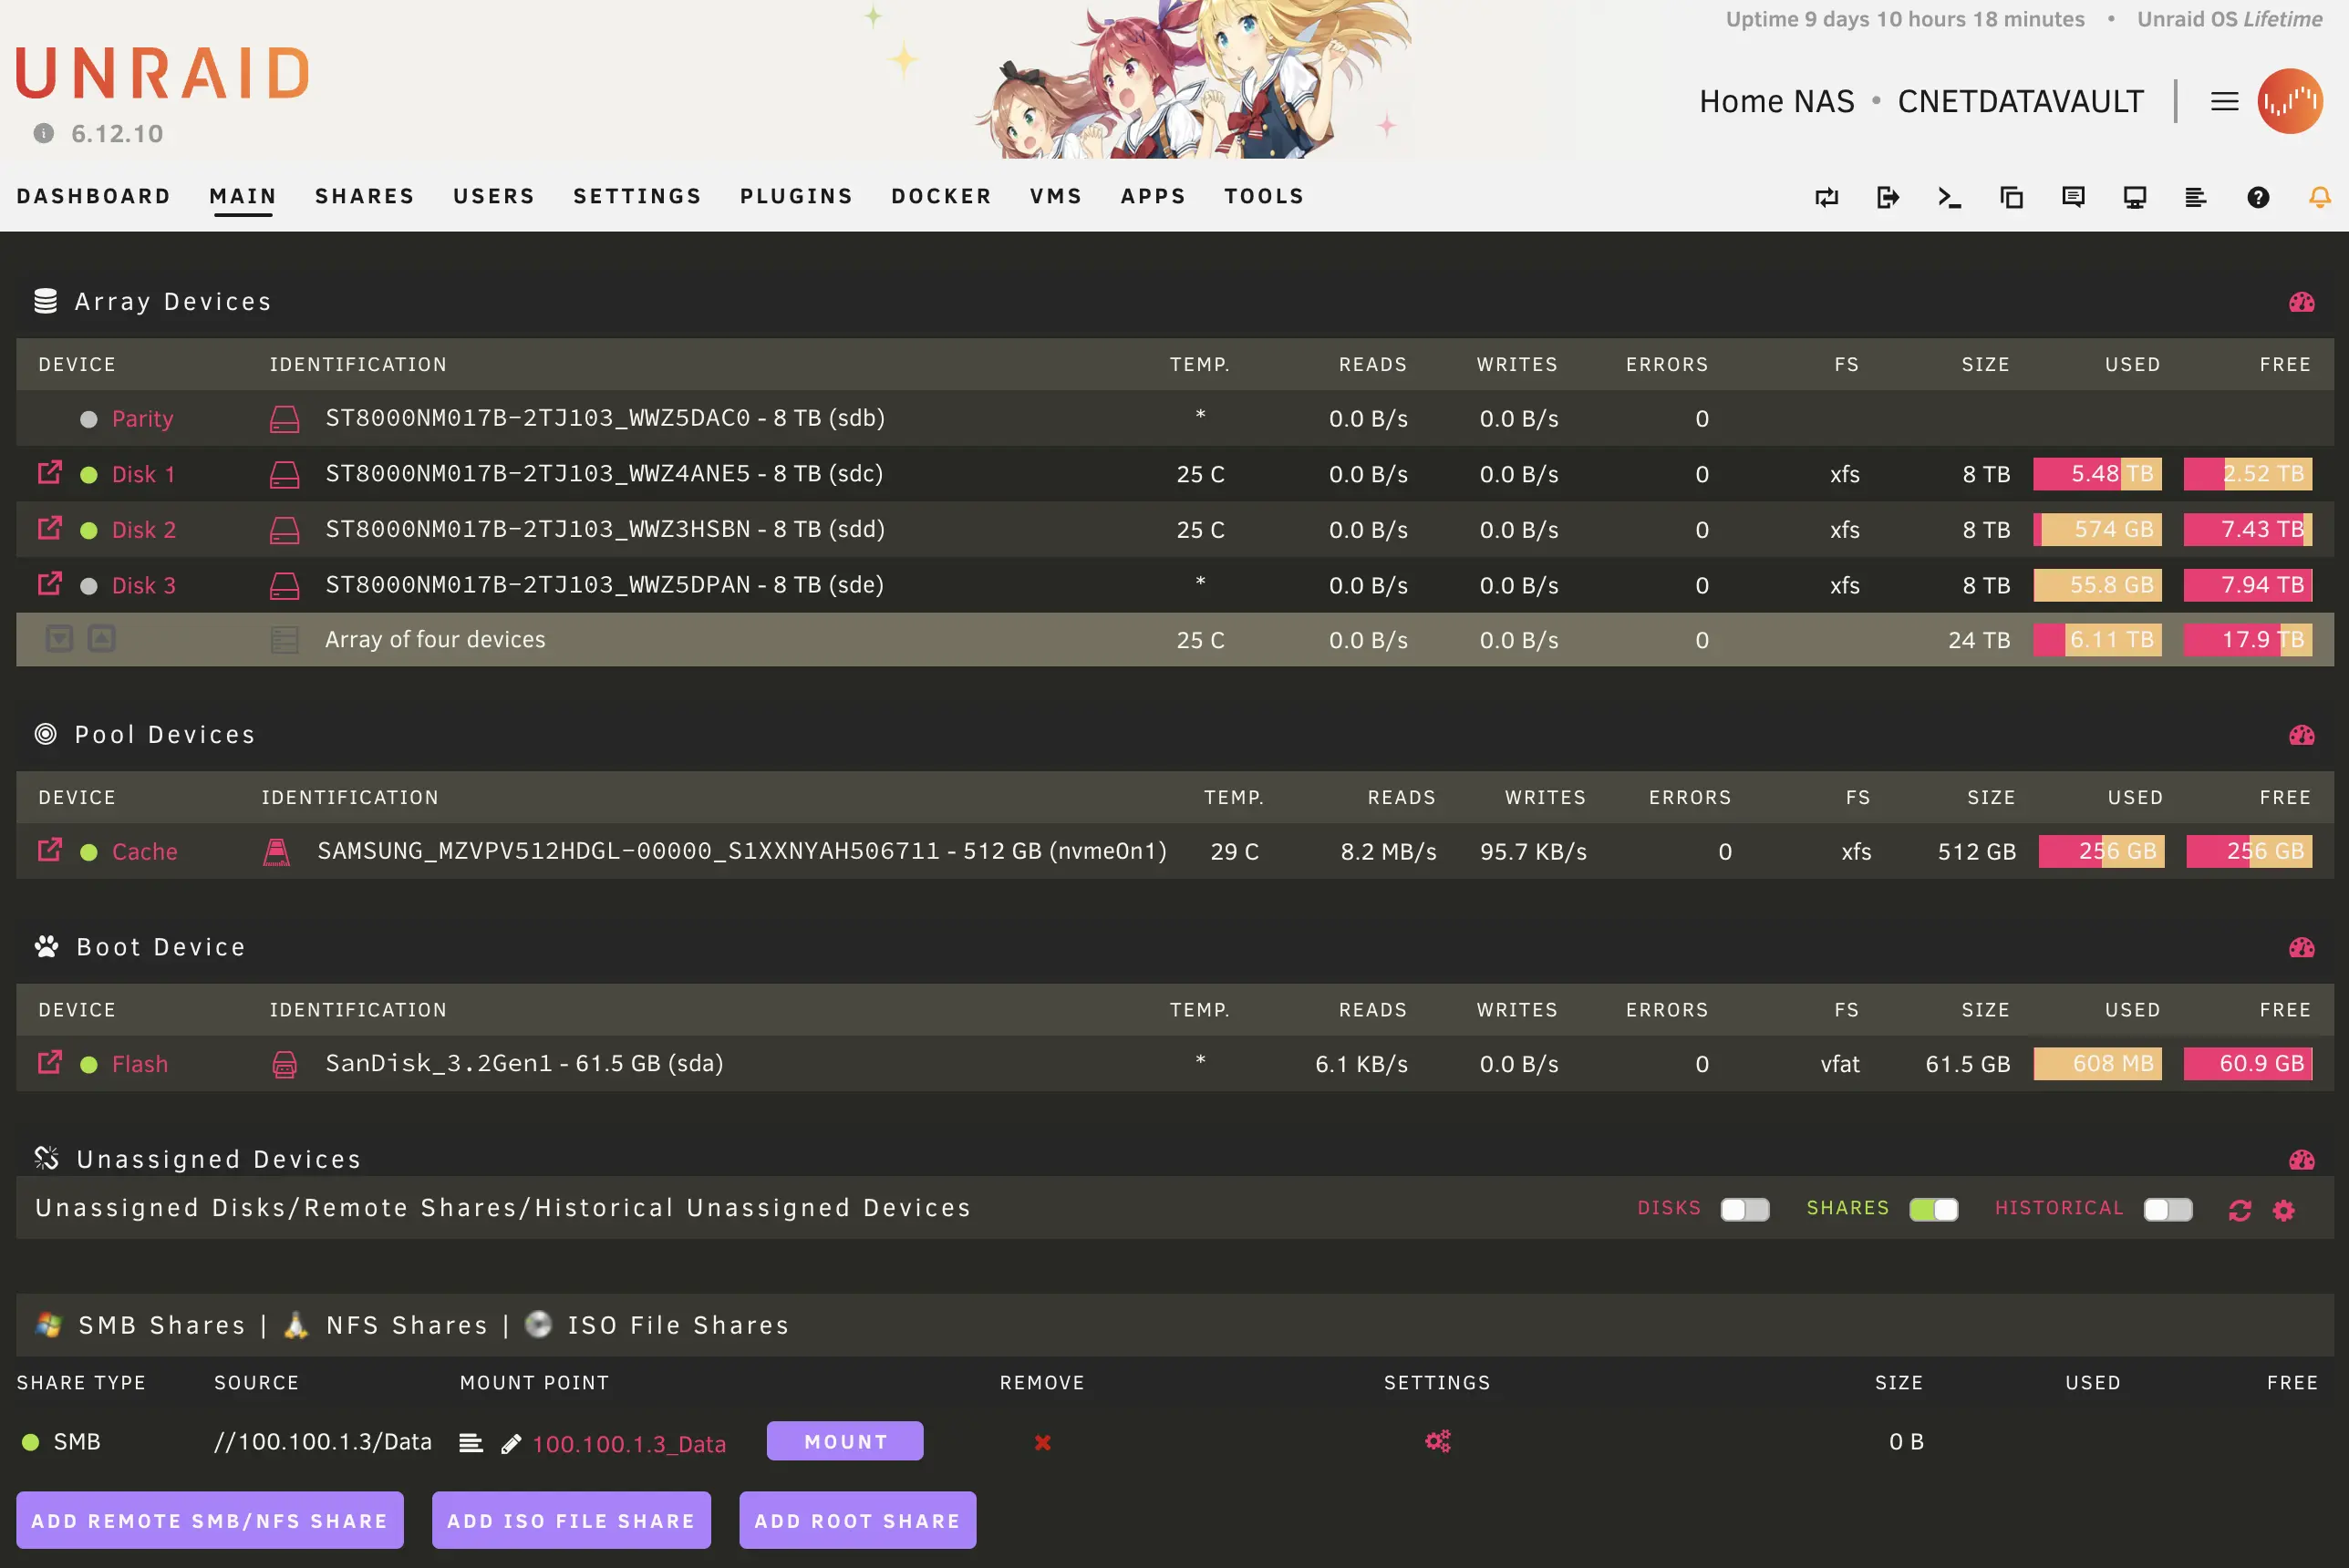Click Pool Devices gauge icon
2349x1568 pixels.
pos(2302,735)
